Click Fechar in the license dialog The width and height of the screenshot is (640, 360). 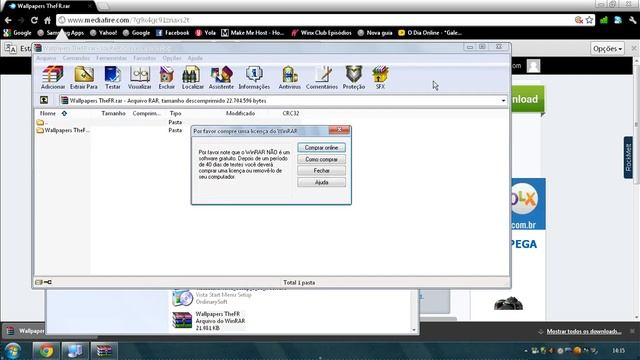(322, 171)
